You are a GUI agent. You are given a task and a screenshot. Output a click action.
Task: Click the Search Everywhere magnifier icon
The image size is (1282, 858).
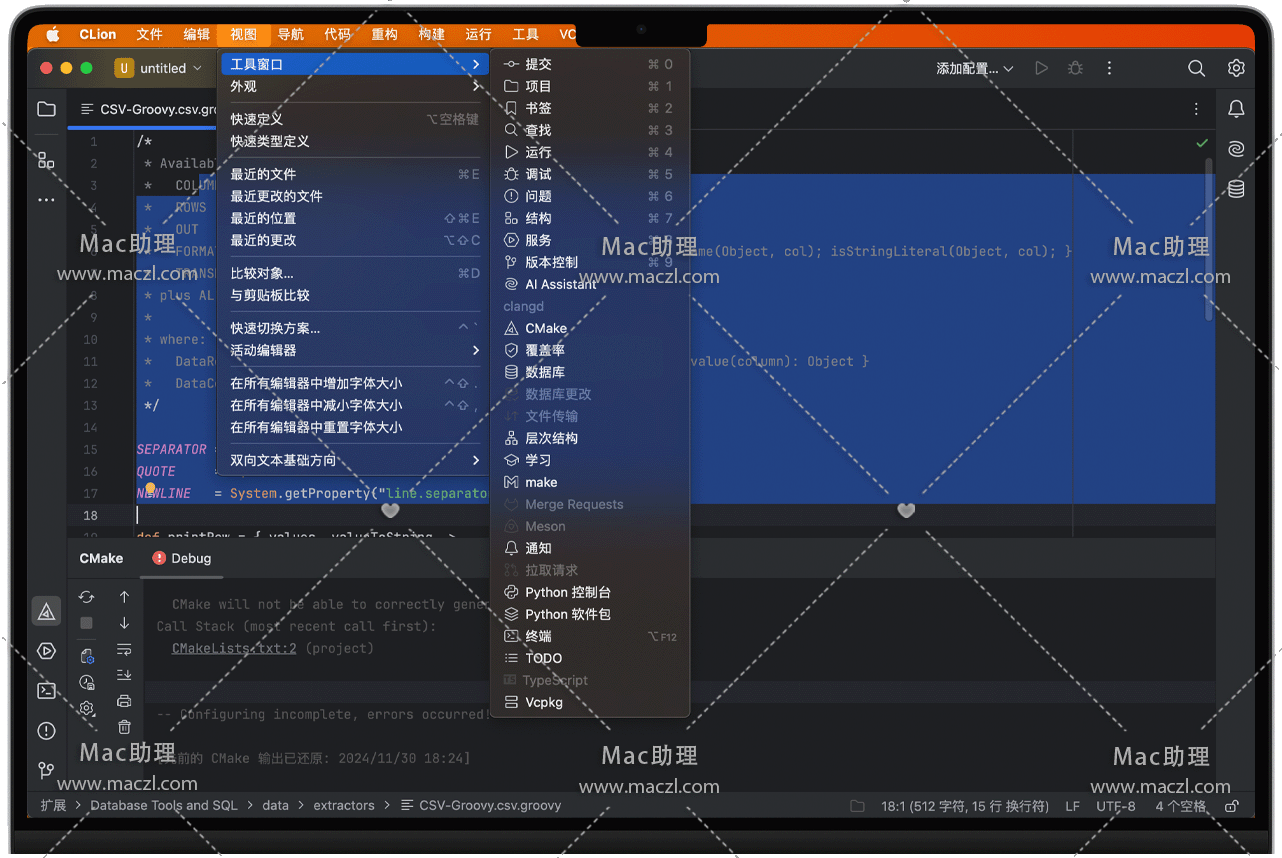coord(1196,68)
